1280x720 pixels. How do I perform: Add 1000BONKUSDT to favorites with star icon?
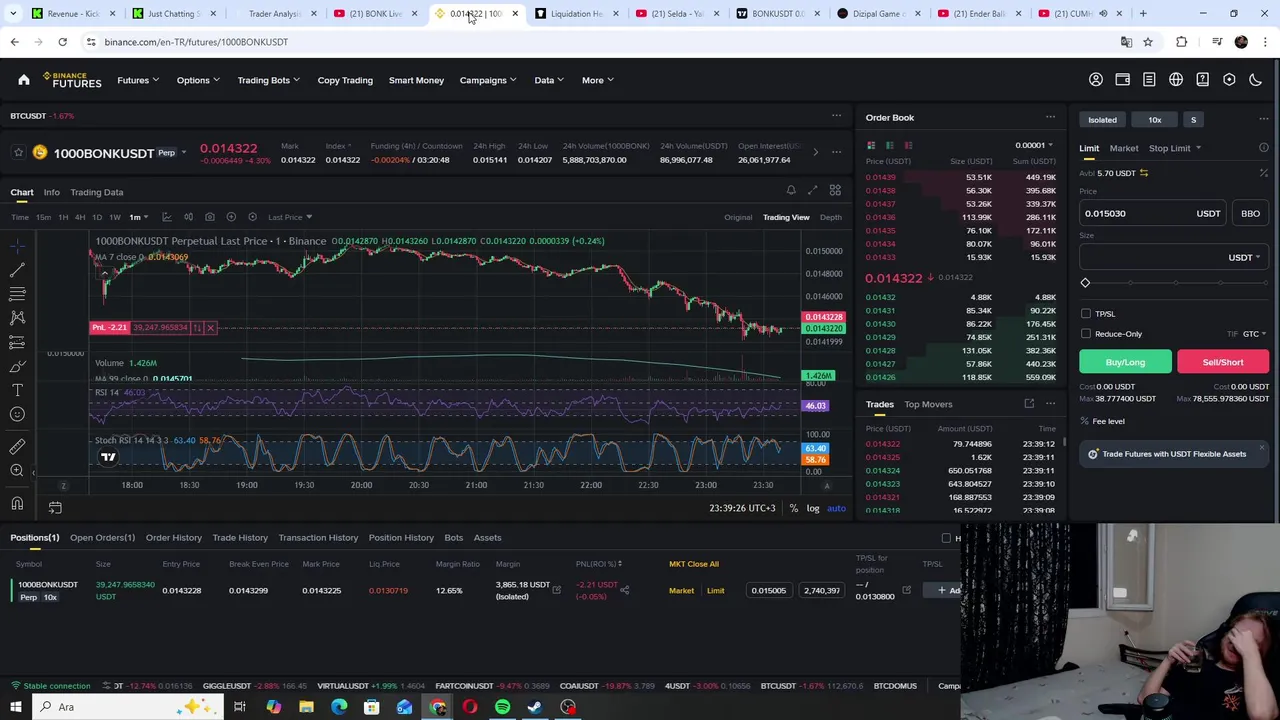click(18, 153)
